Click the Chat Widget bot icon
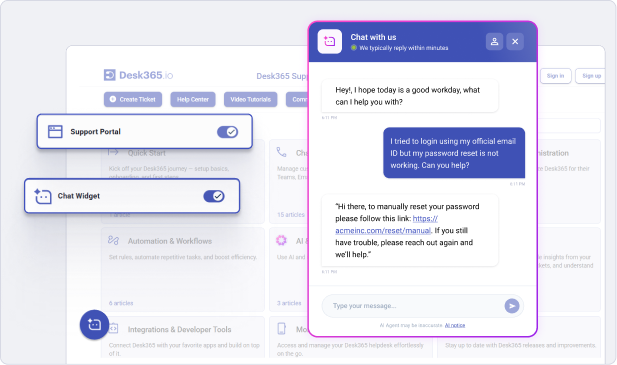617x365 pixels. [x=42, y=196]
